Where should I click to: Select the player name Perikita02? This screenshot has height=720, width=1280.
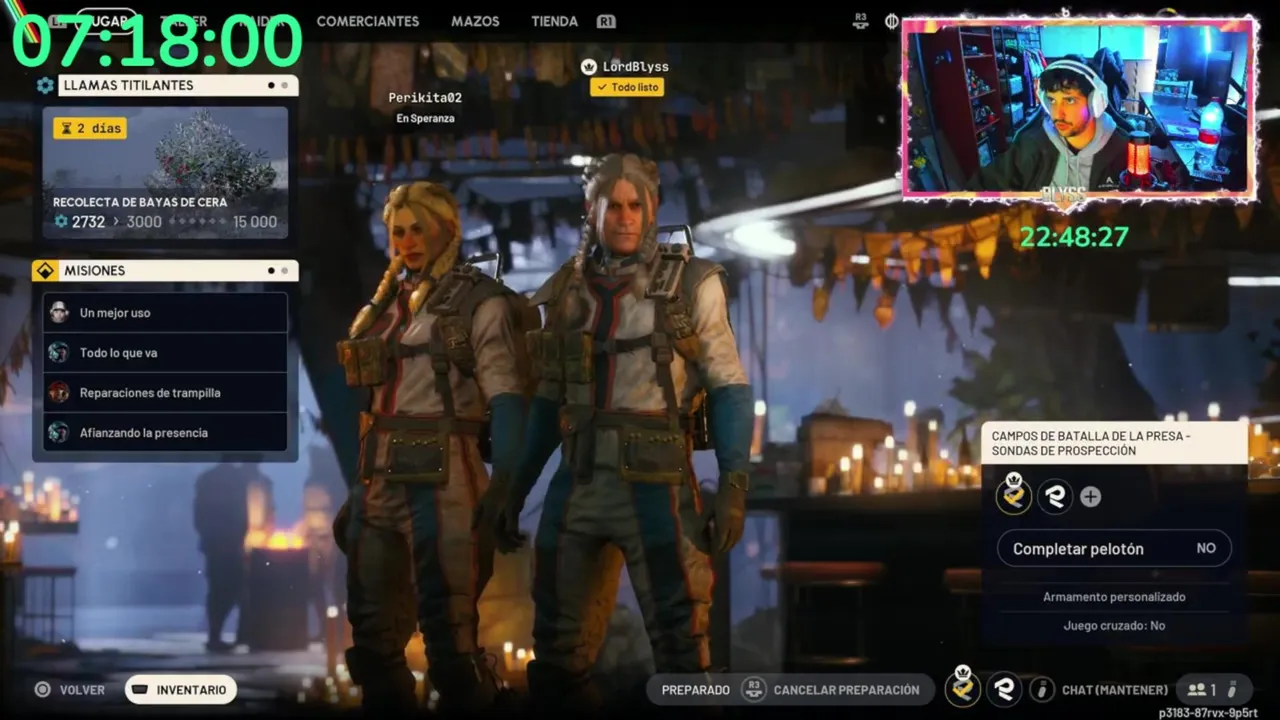[425, 98]
